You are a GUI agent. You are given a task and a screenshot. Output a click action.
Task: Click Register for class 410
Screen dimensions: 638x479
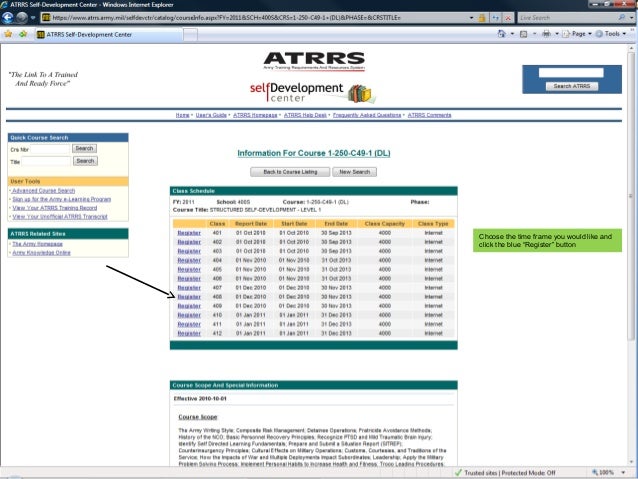[x=189, y=315]
